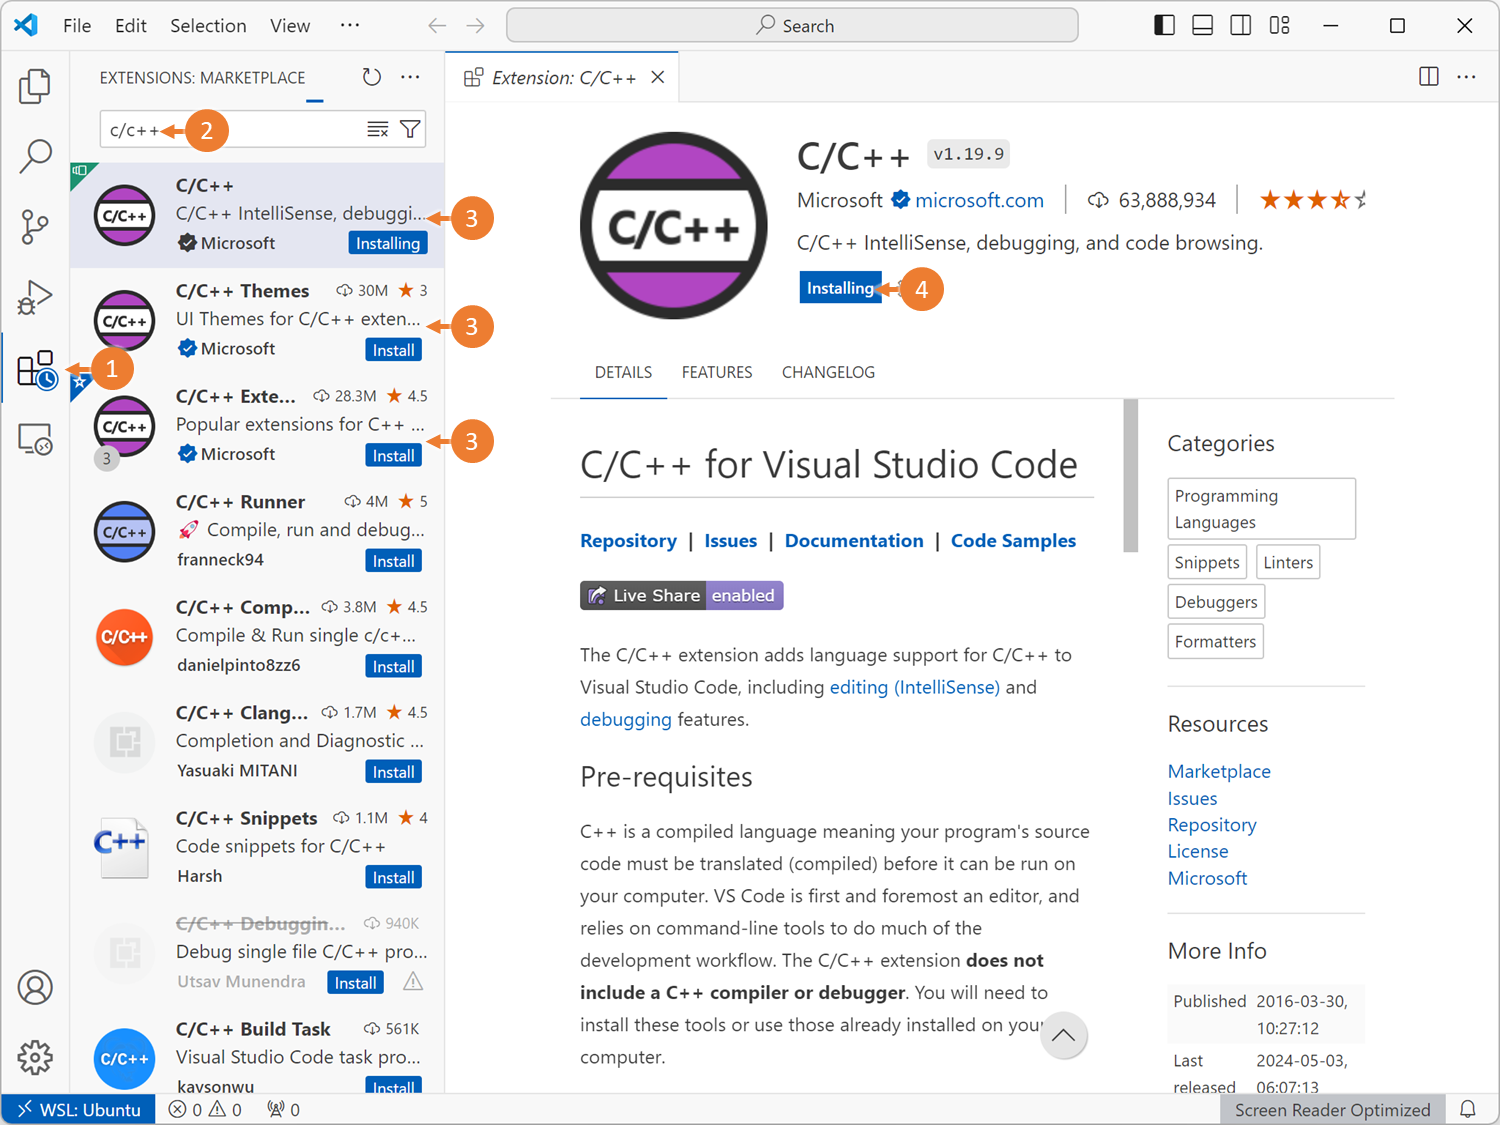Install the C/C++ Snippets extension by Harsh
Viewport: 1500px width, 1125px height.
tap(393, 877)
